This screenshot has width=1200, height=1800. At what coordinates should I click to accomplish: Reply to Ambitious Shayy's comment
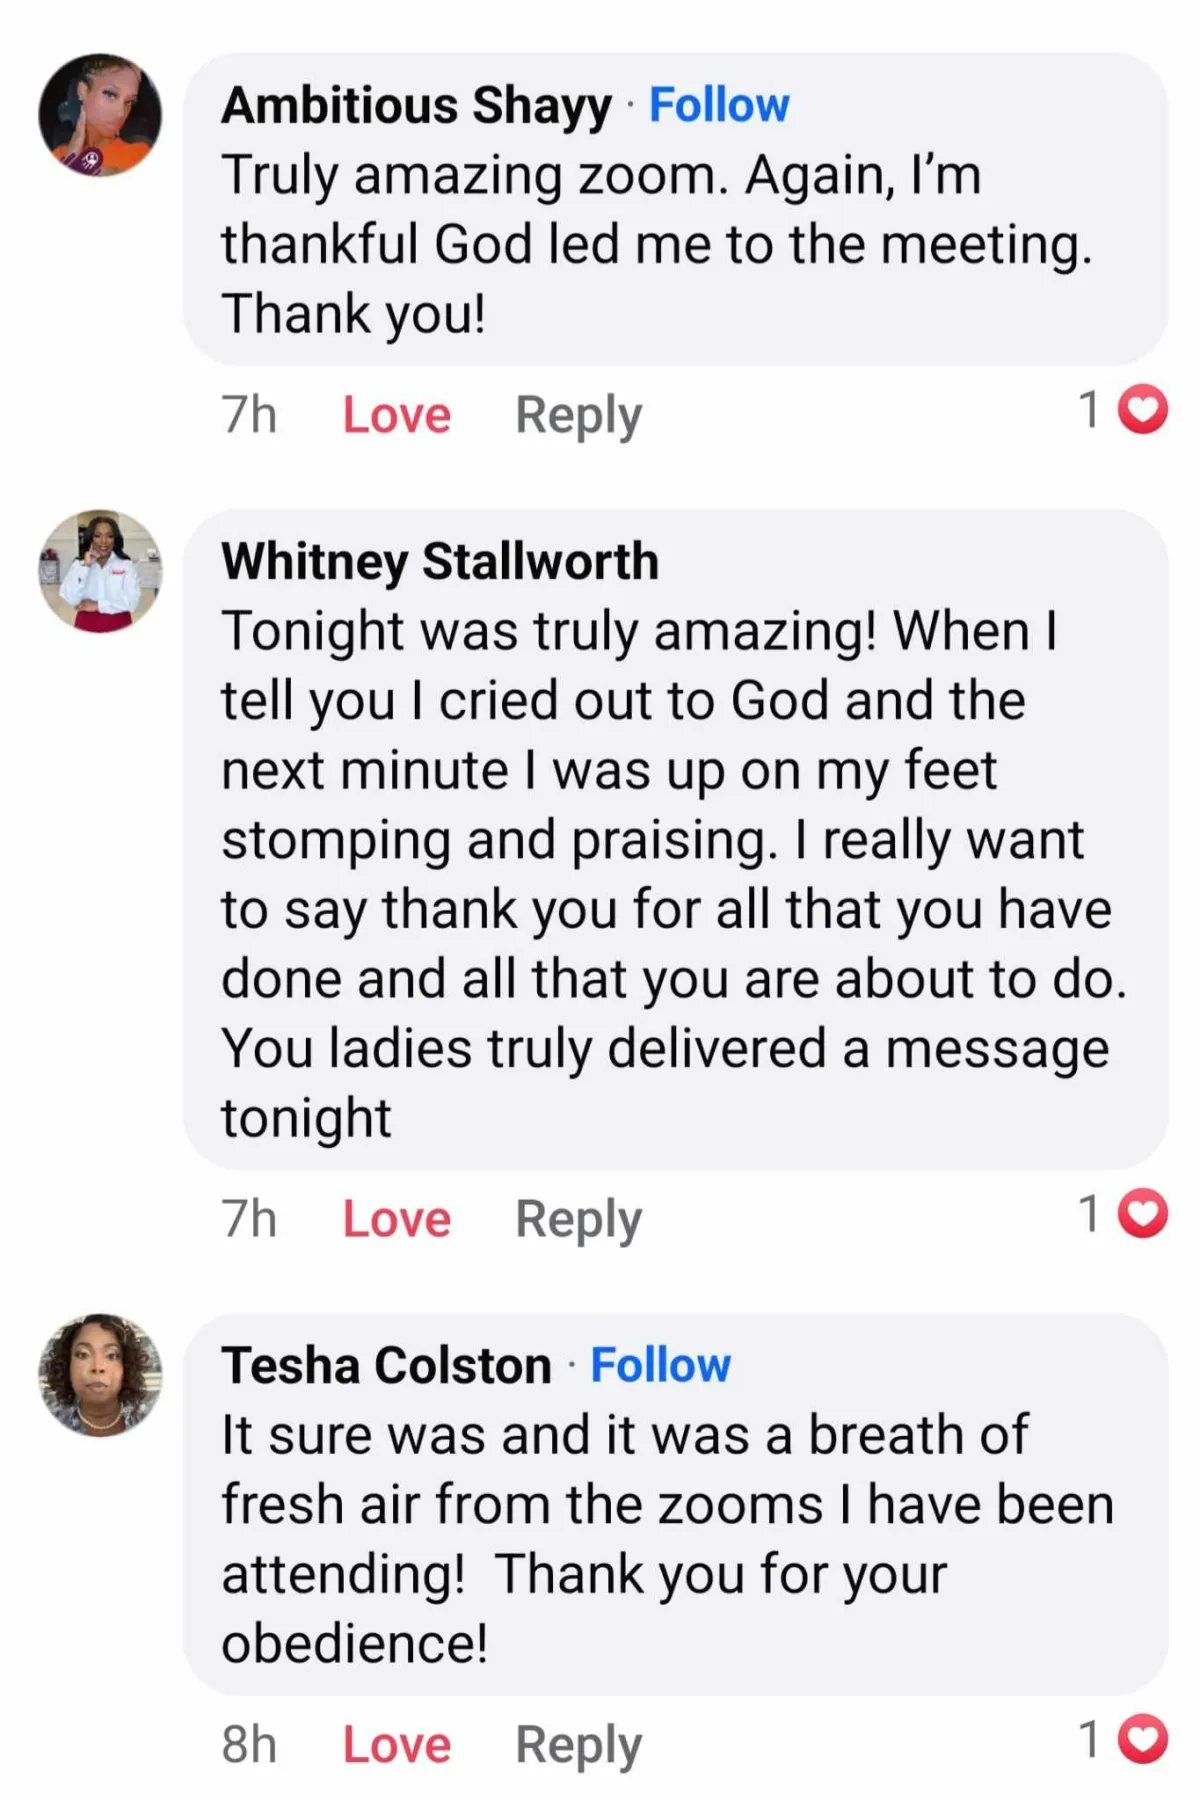(578, 415)
